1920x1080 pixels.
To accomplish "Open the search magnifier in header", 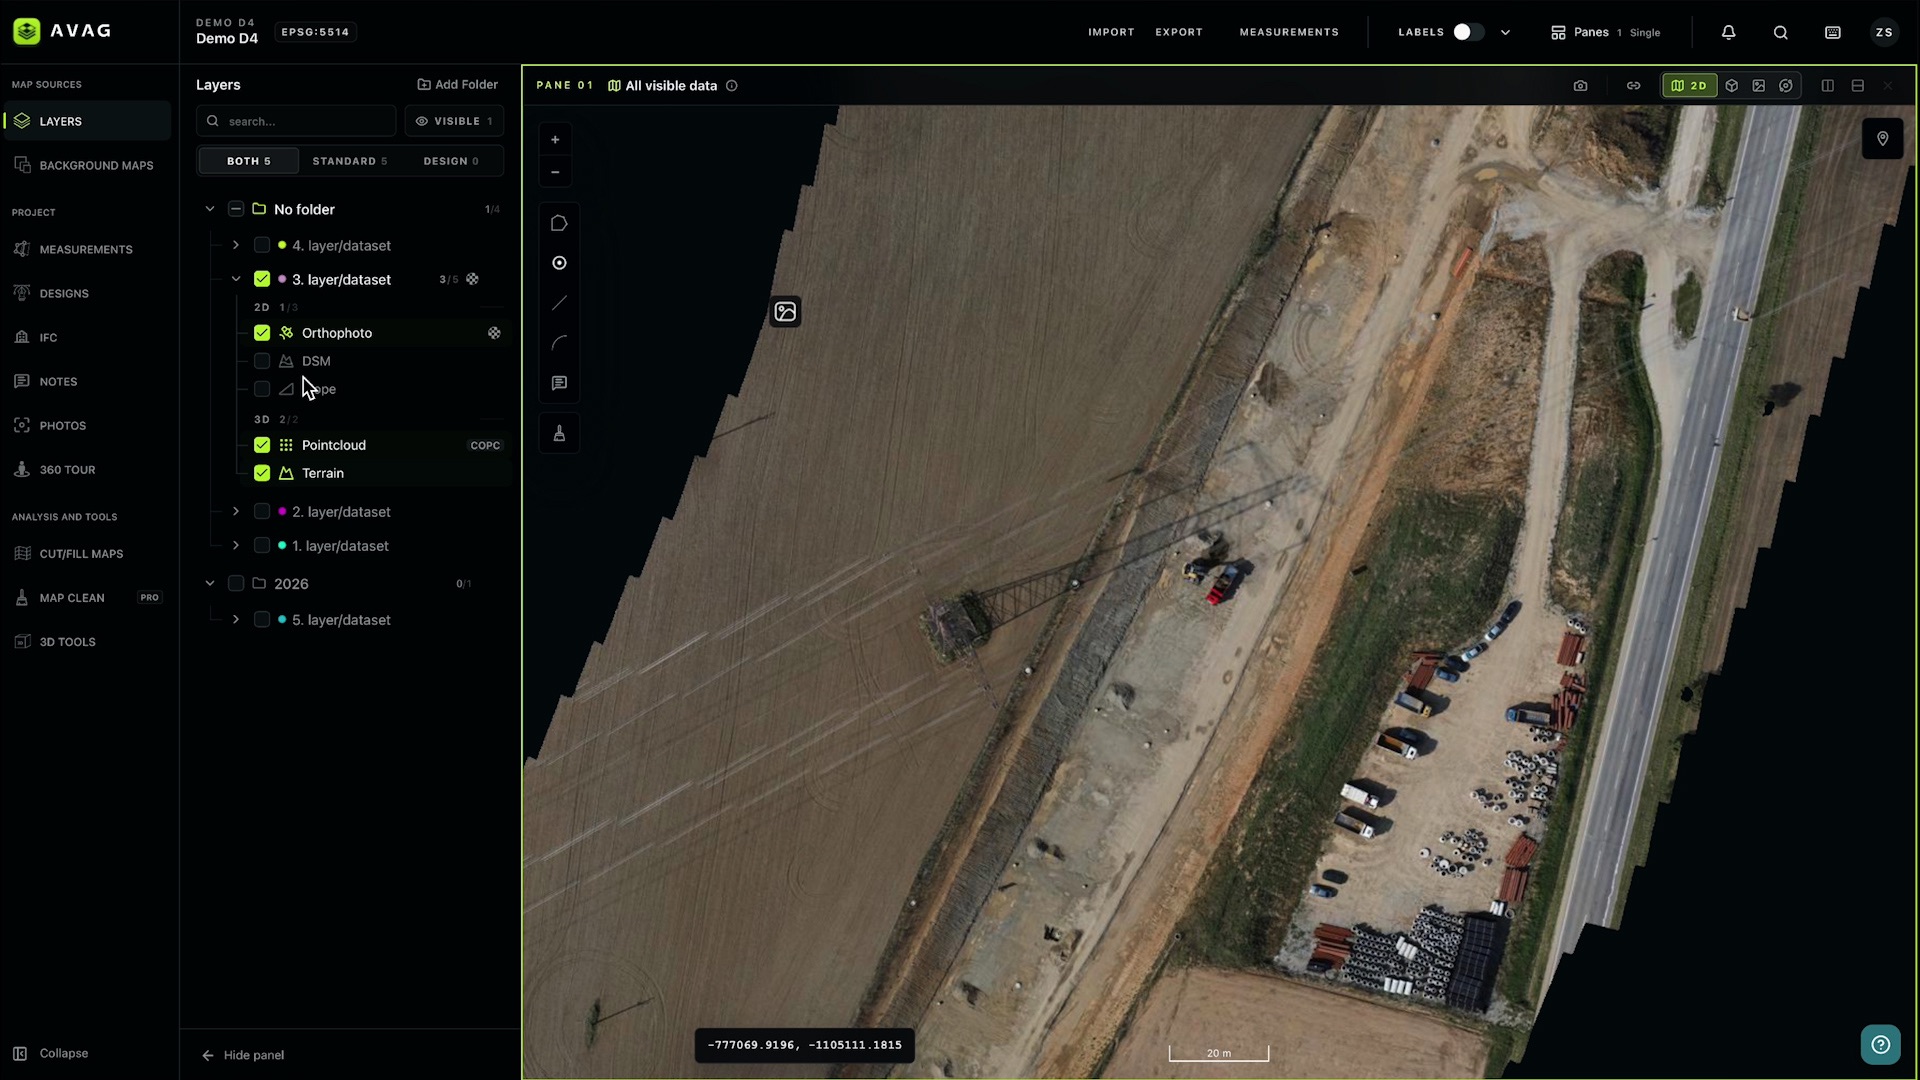I will tap(1781, 32).
